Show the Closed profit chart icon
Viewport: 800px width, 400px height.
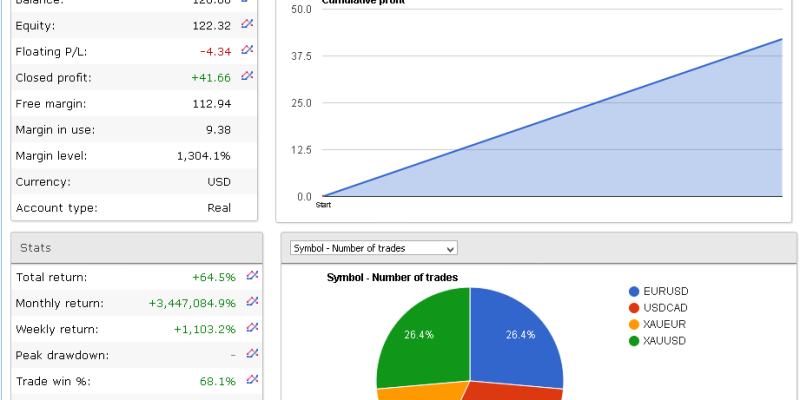coord(248,76)
